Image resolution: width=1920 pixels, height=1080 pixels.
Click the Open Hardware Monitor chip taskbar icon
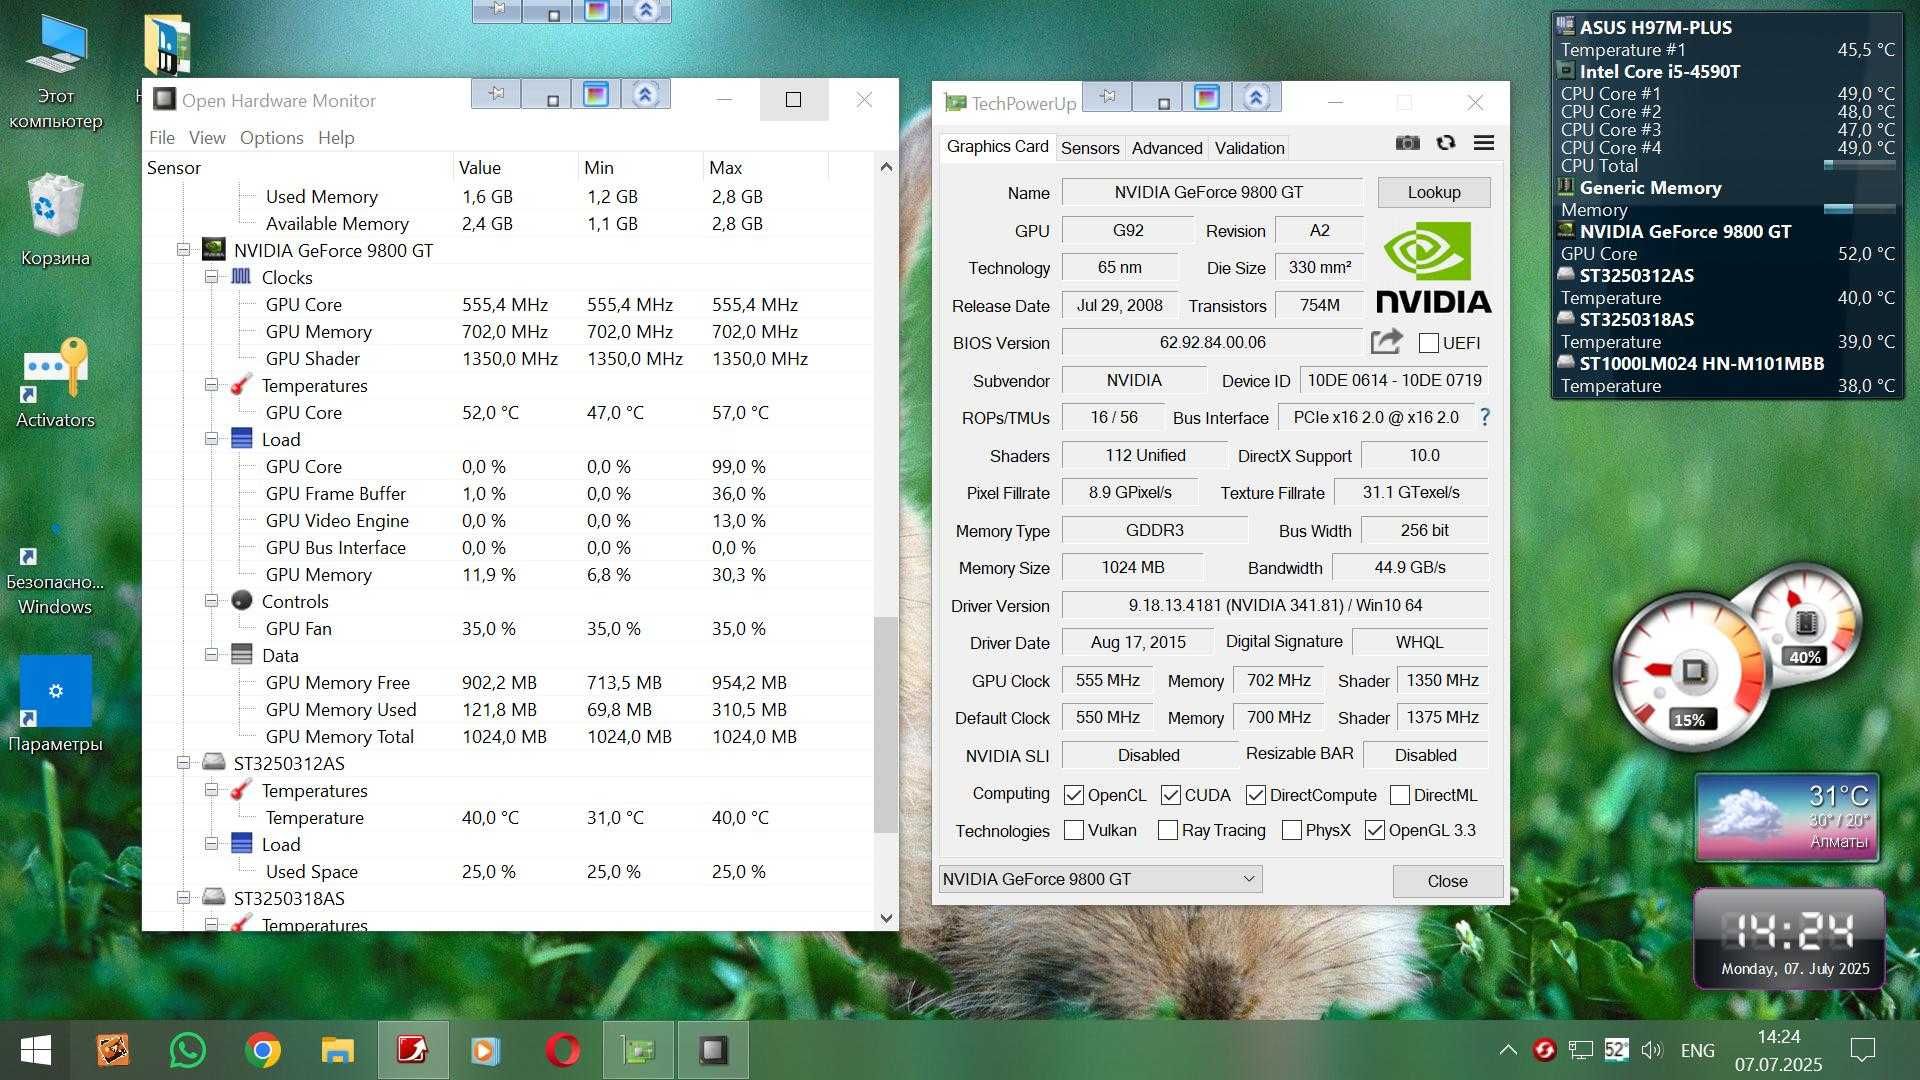[713, 1050]
